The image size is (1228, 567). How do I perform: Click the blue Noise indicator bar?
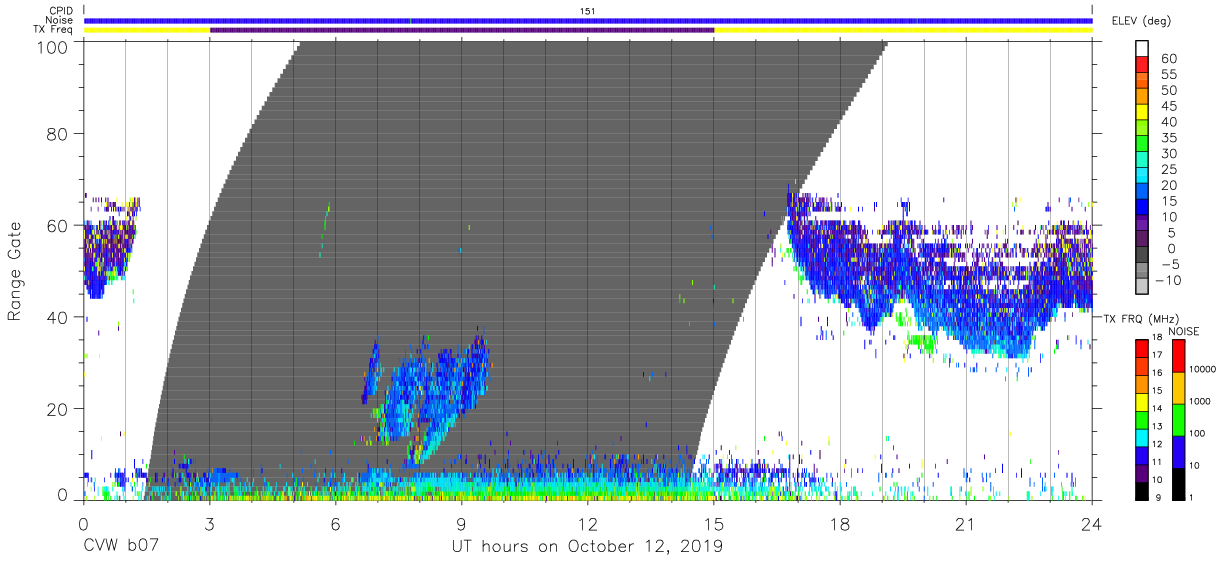click(x=588, y=20)
